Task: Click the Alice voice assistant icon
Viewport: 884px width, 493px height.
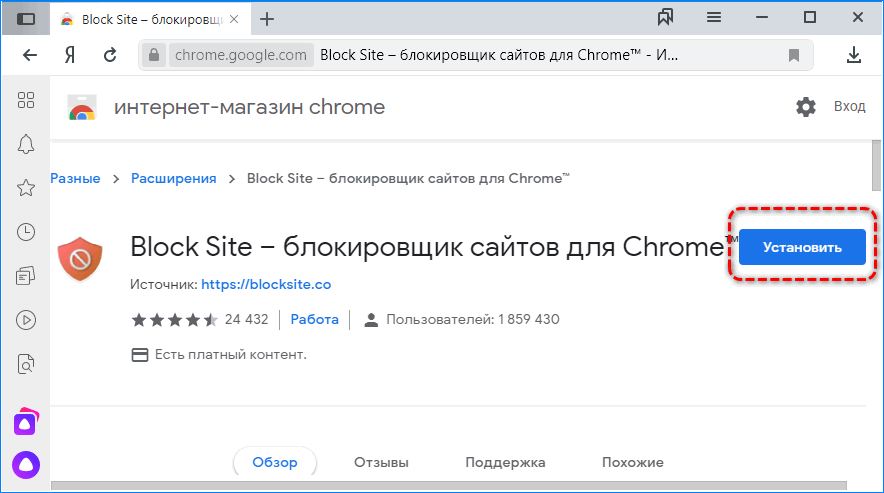Action: click(x=26, y=464)
